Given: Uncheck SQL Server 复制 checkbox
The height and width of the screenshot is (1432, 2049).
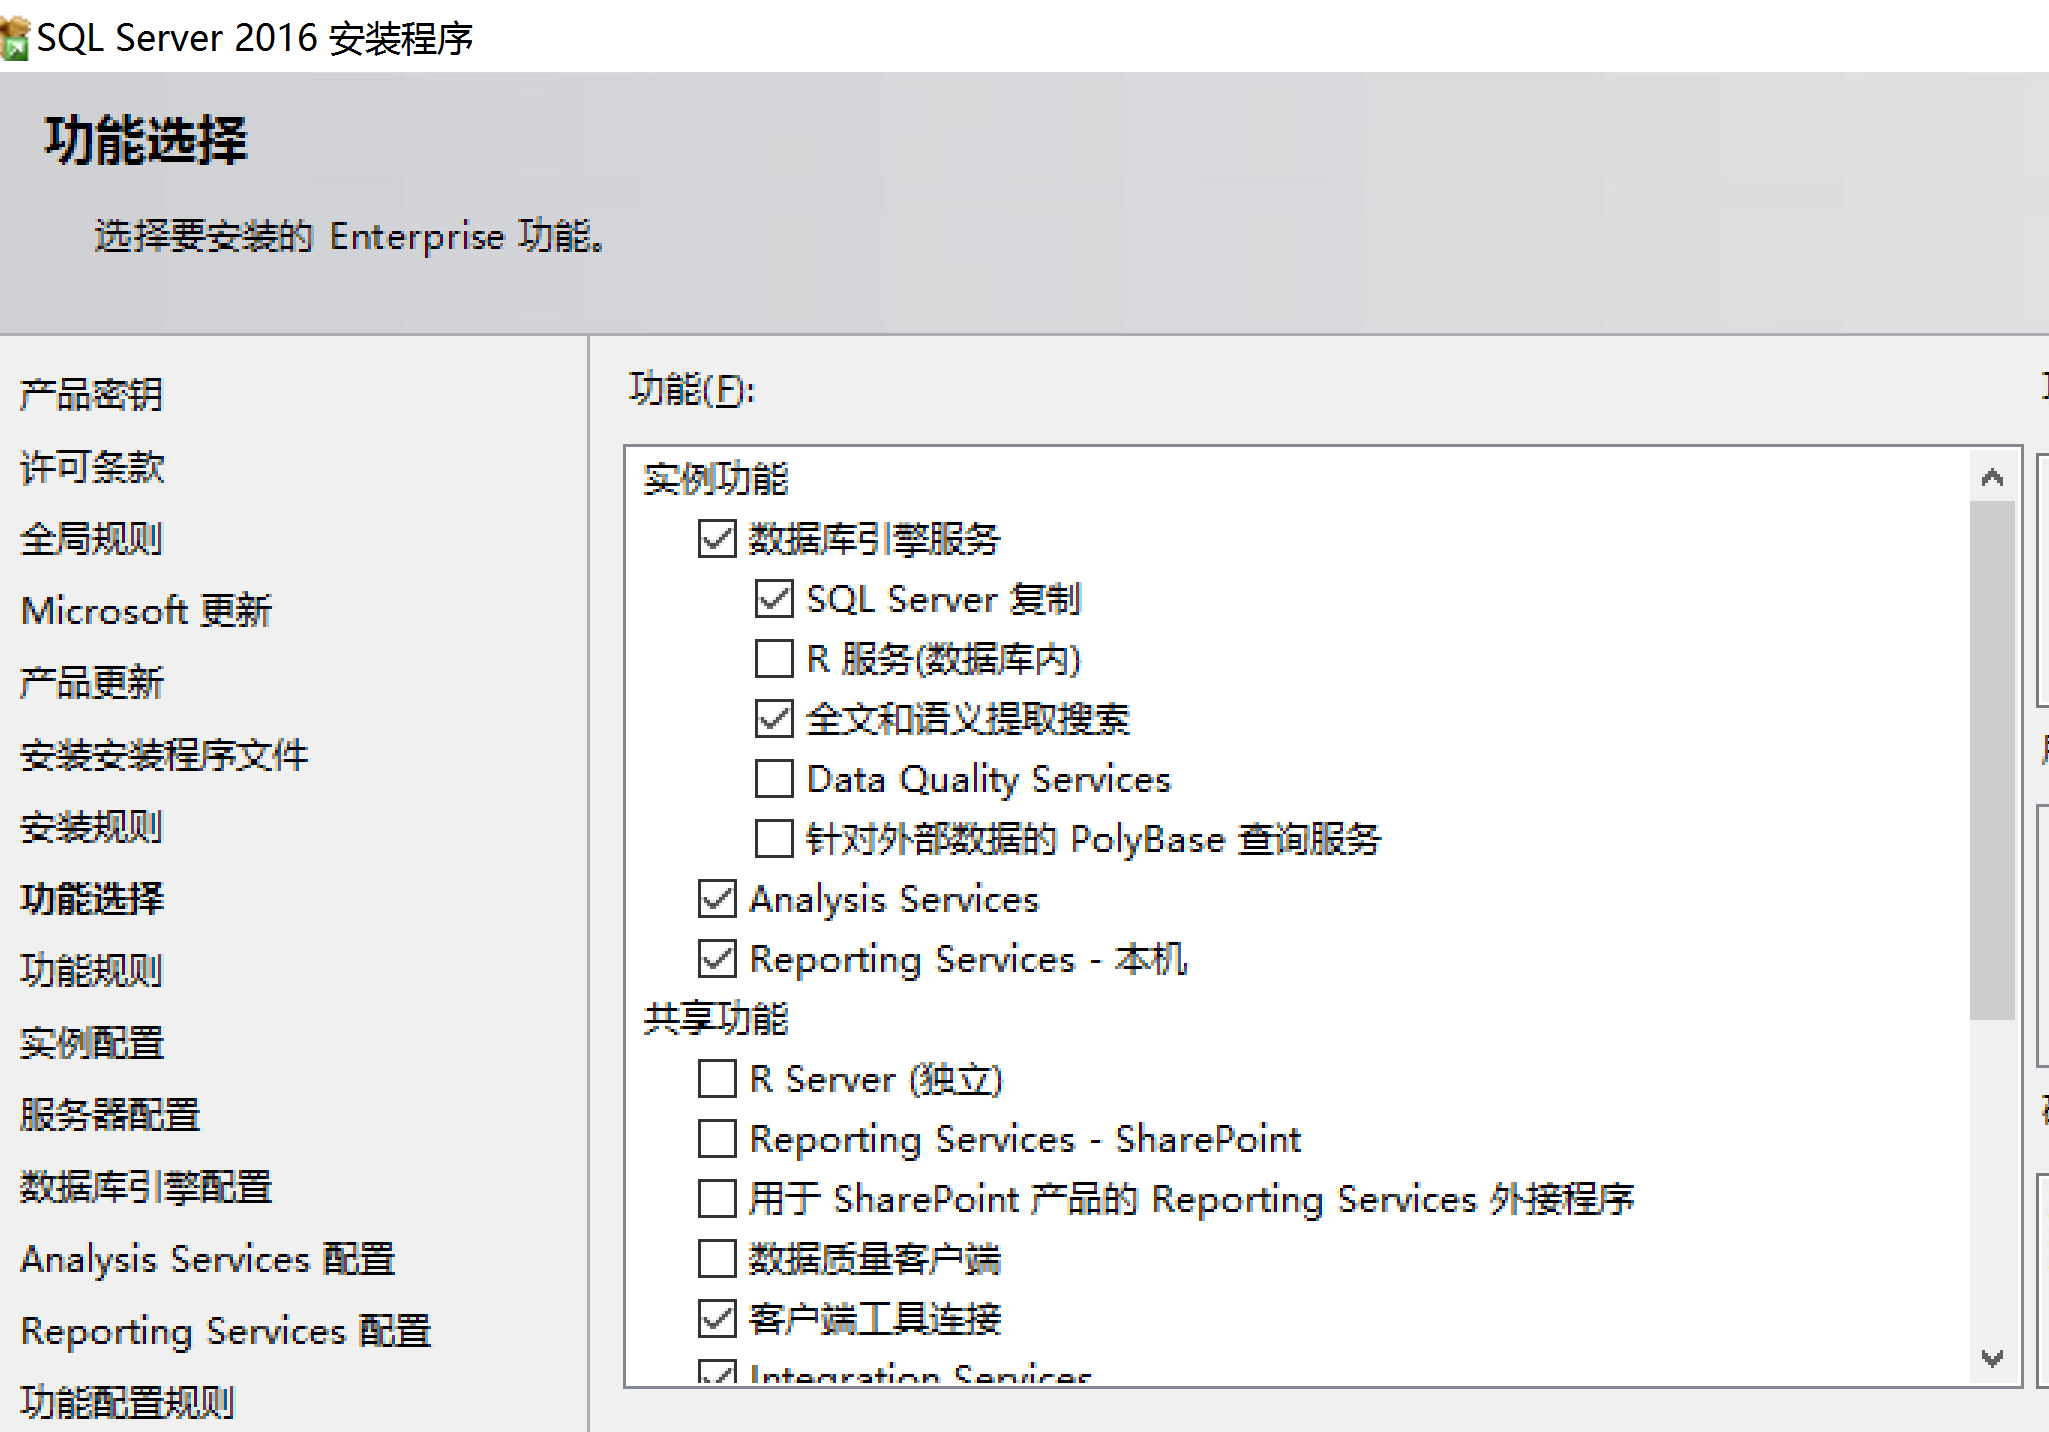Looking at the screenshot, I should pyautogui.click(x=774, y=599).
